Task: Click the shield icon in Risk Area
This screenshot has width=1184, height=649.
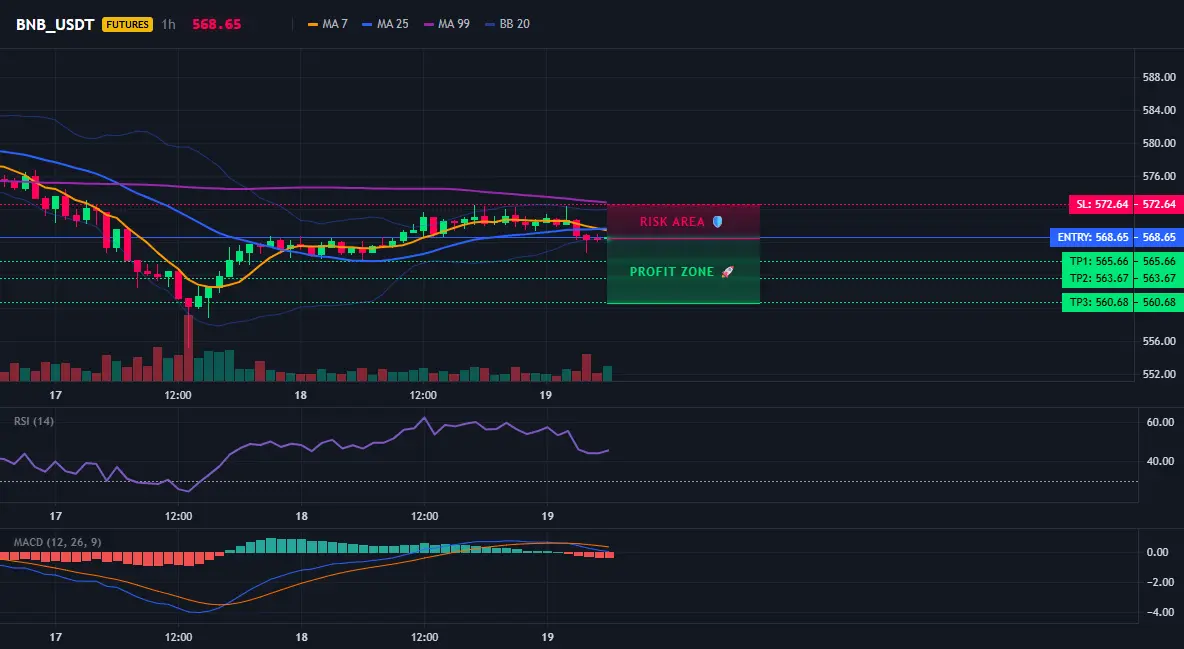Action: [717, 221]
